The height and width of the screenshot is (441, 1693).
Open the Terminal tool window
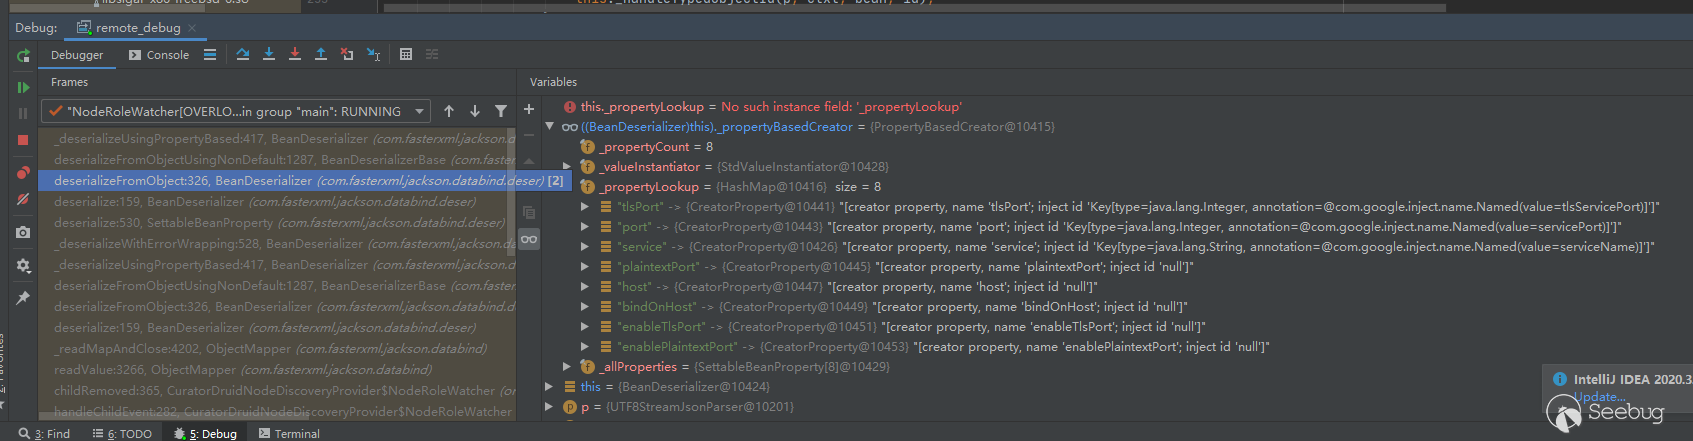pyautogui.click(x=289, y=433)
